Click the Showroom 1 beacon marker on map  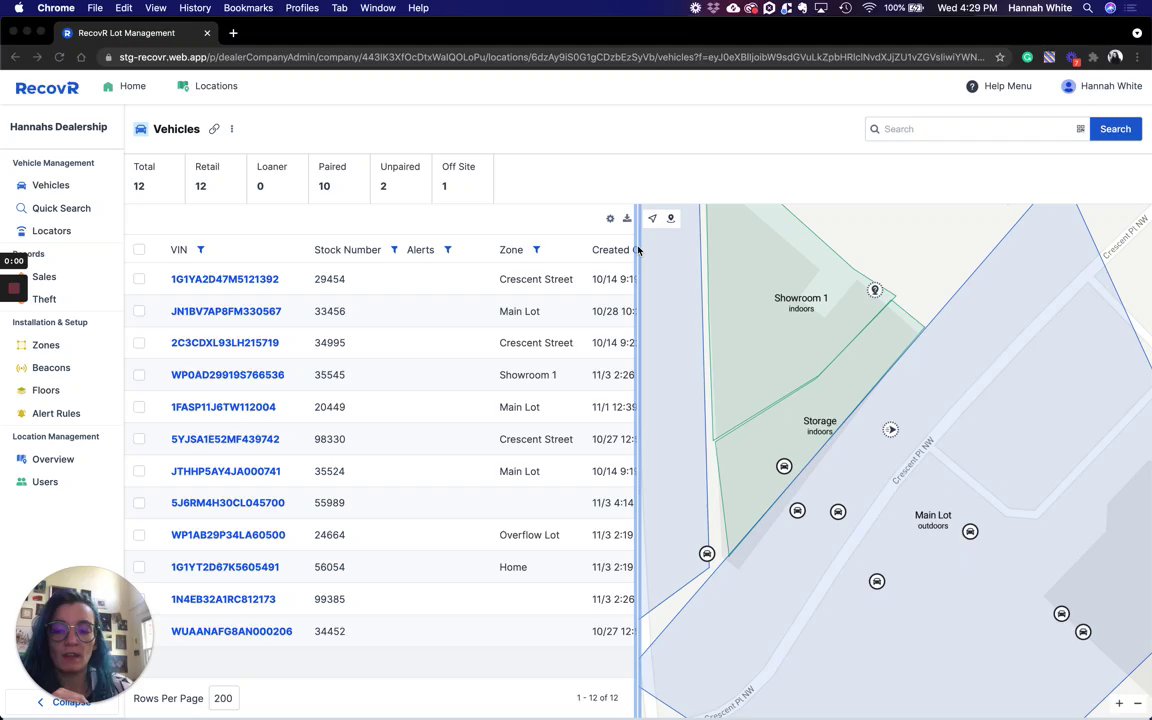(x=874, y=289)
